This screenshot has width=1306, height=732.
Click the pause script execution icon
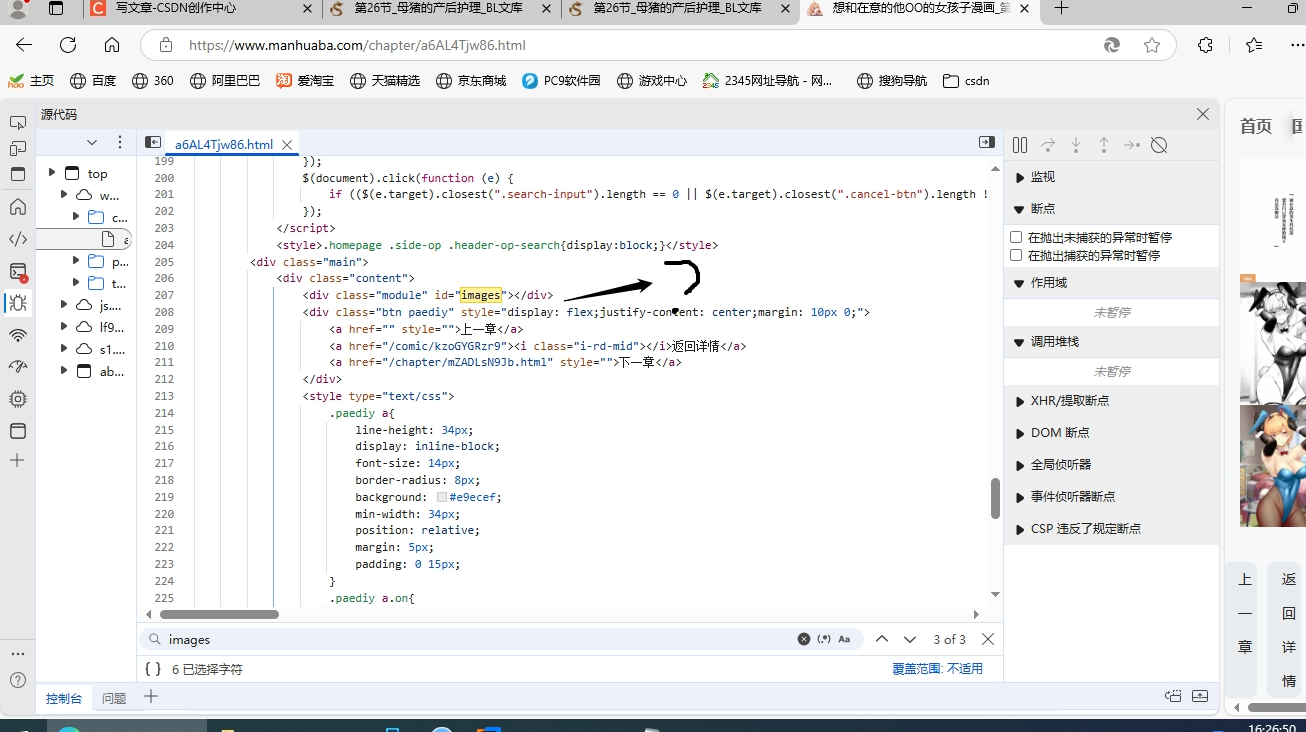[1020, 145]
